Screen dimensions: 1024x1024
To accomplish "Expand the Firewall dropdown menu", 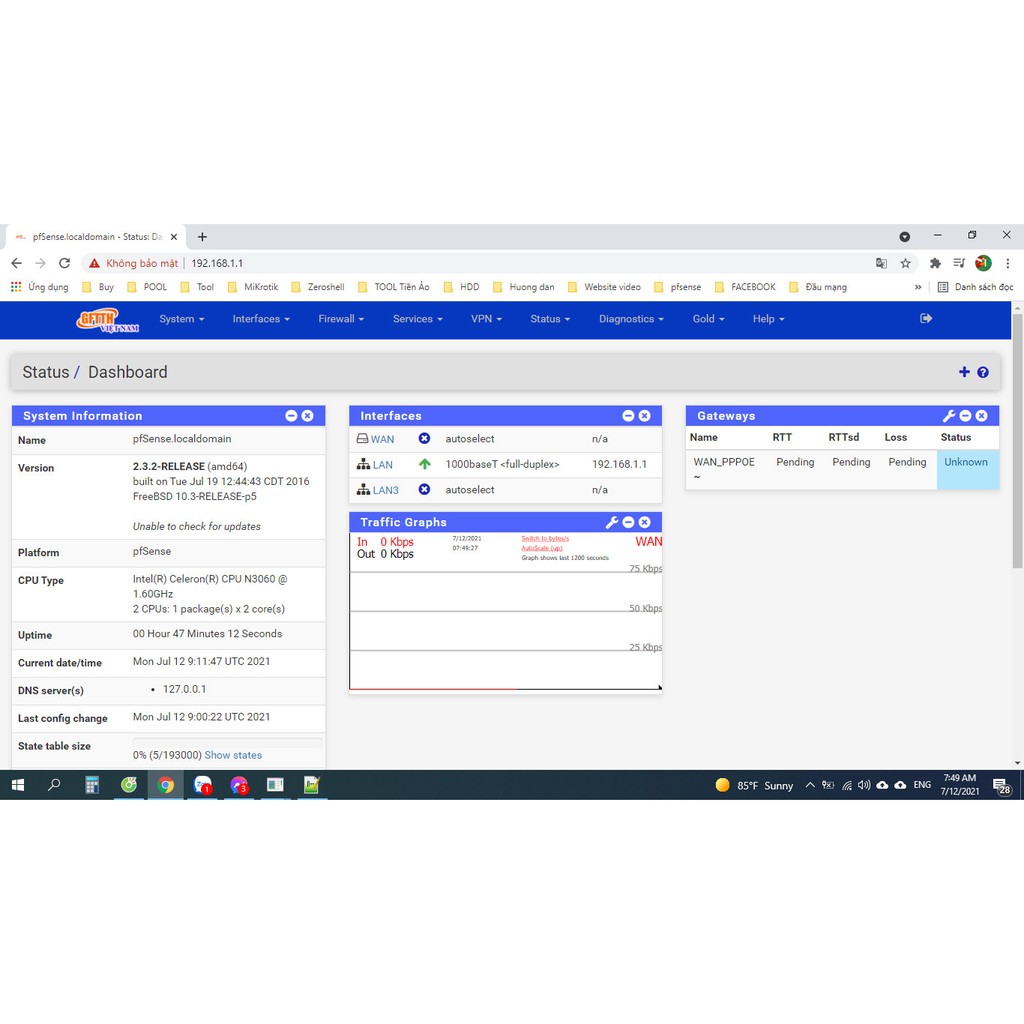I will click(341, 319).
